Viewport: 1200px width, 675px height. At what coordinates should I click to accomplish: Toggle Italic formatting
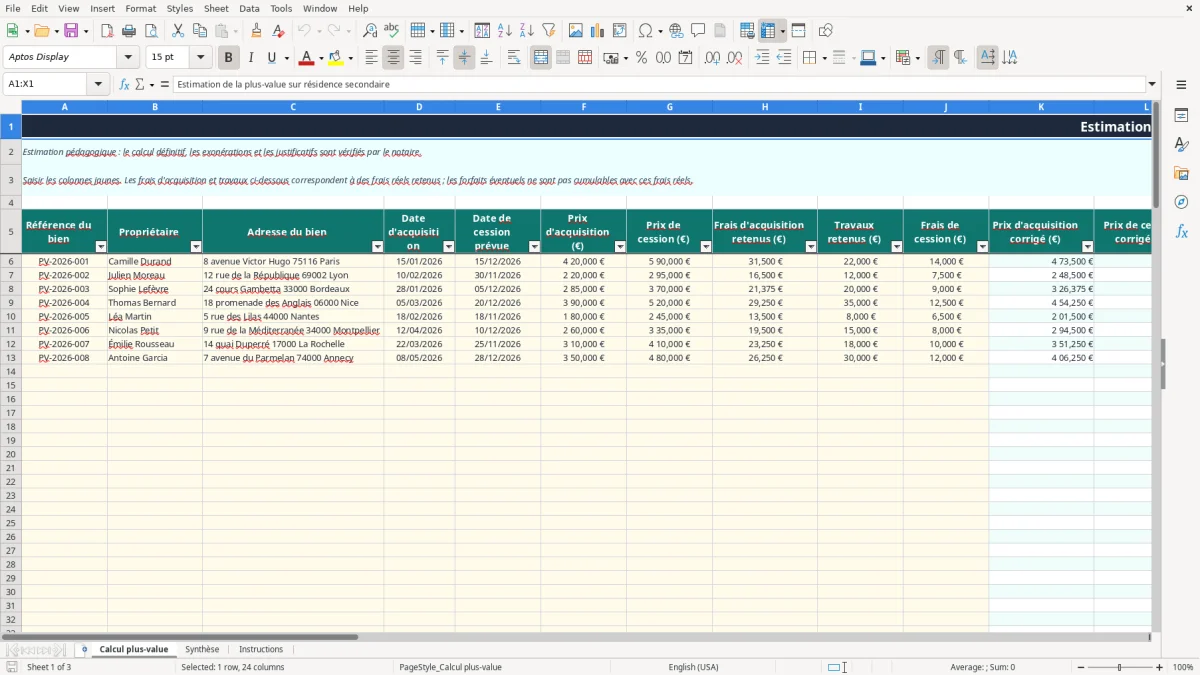(x=250, y=58)
